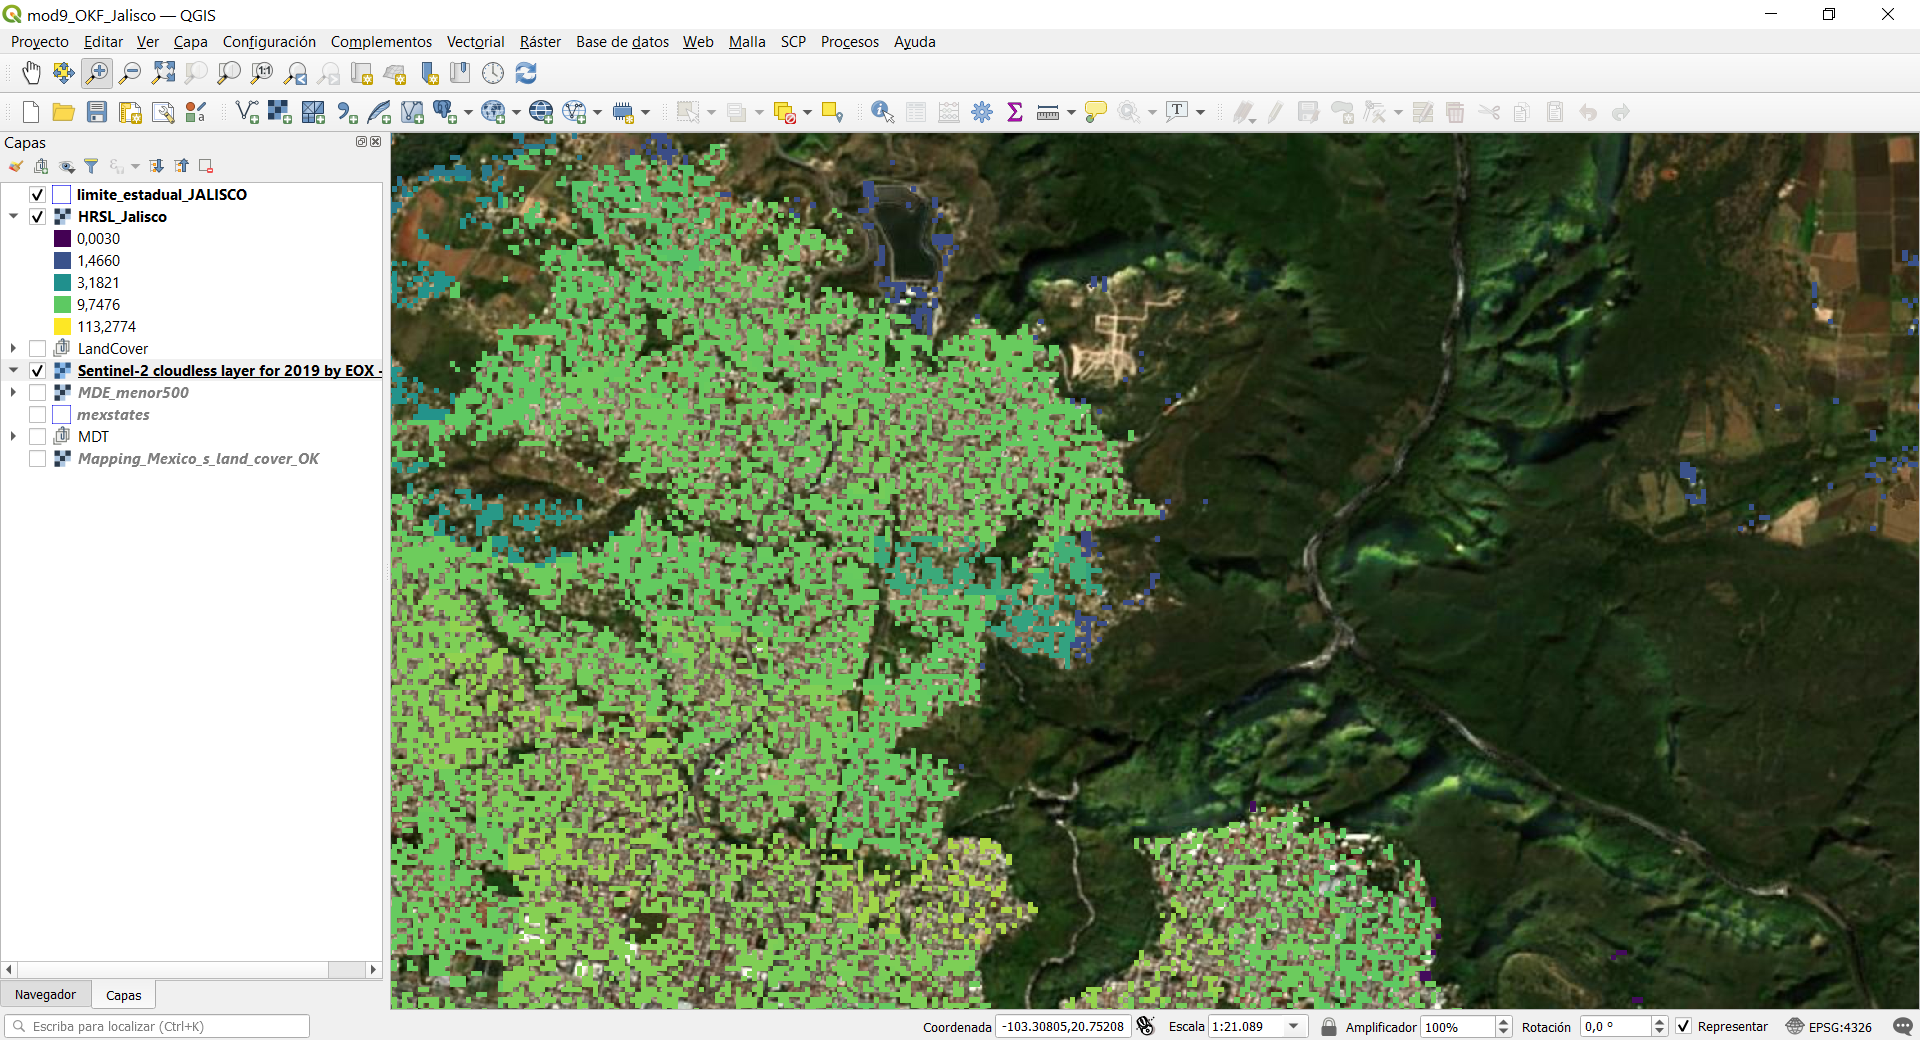Open the Escala scale dropdown arrow

1294,1026
